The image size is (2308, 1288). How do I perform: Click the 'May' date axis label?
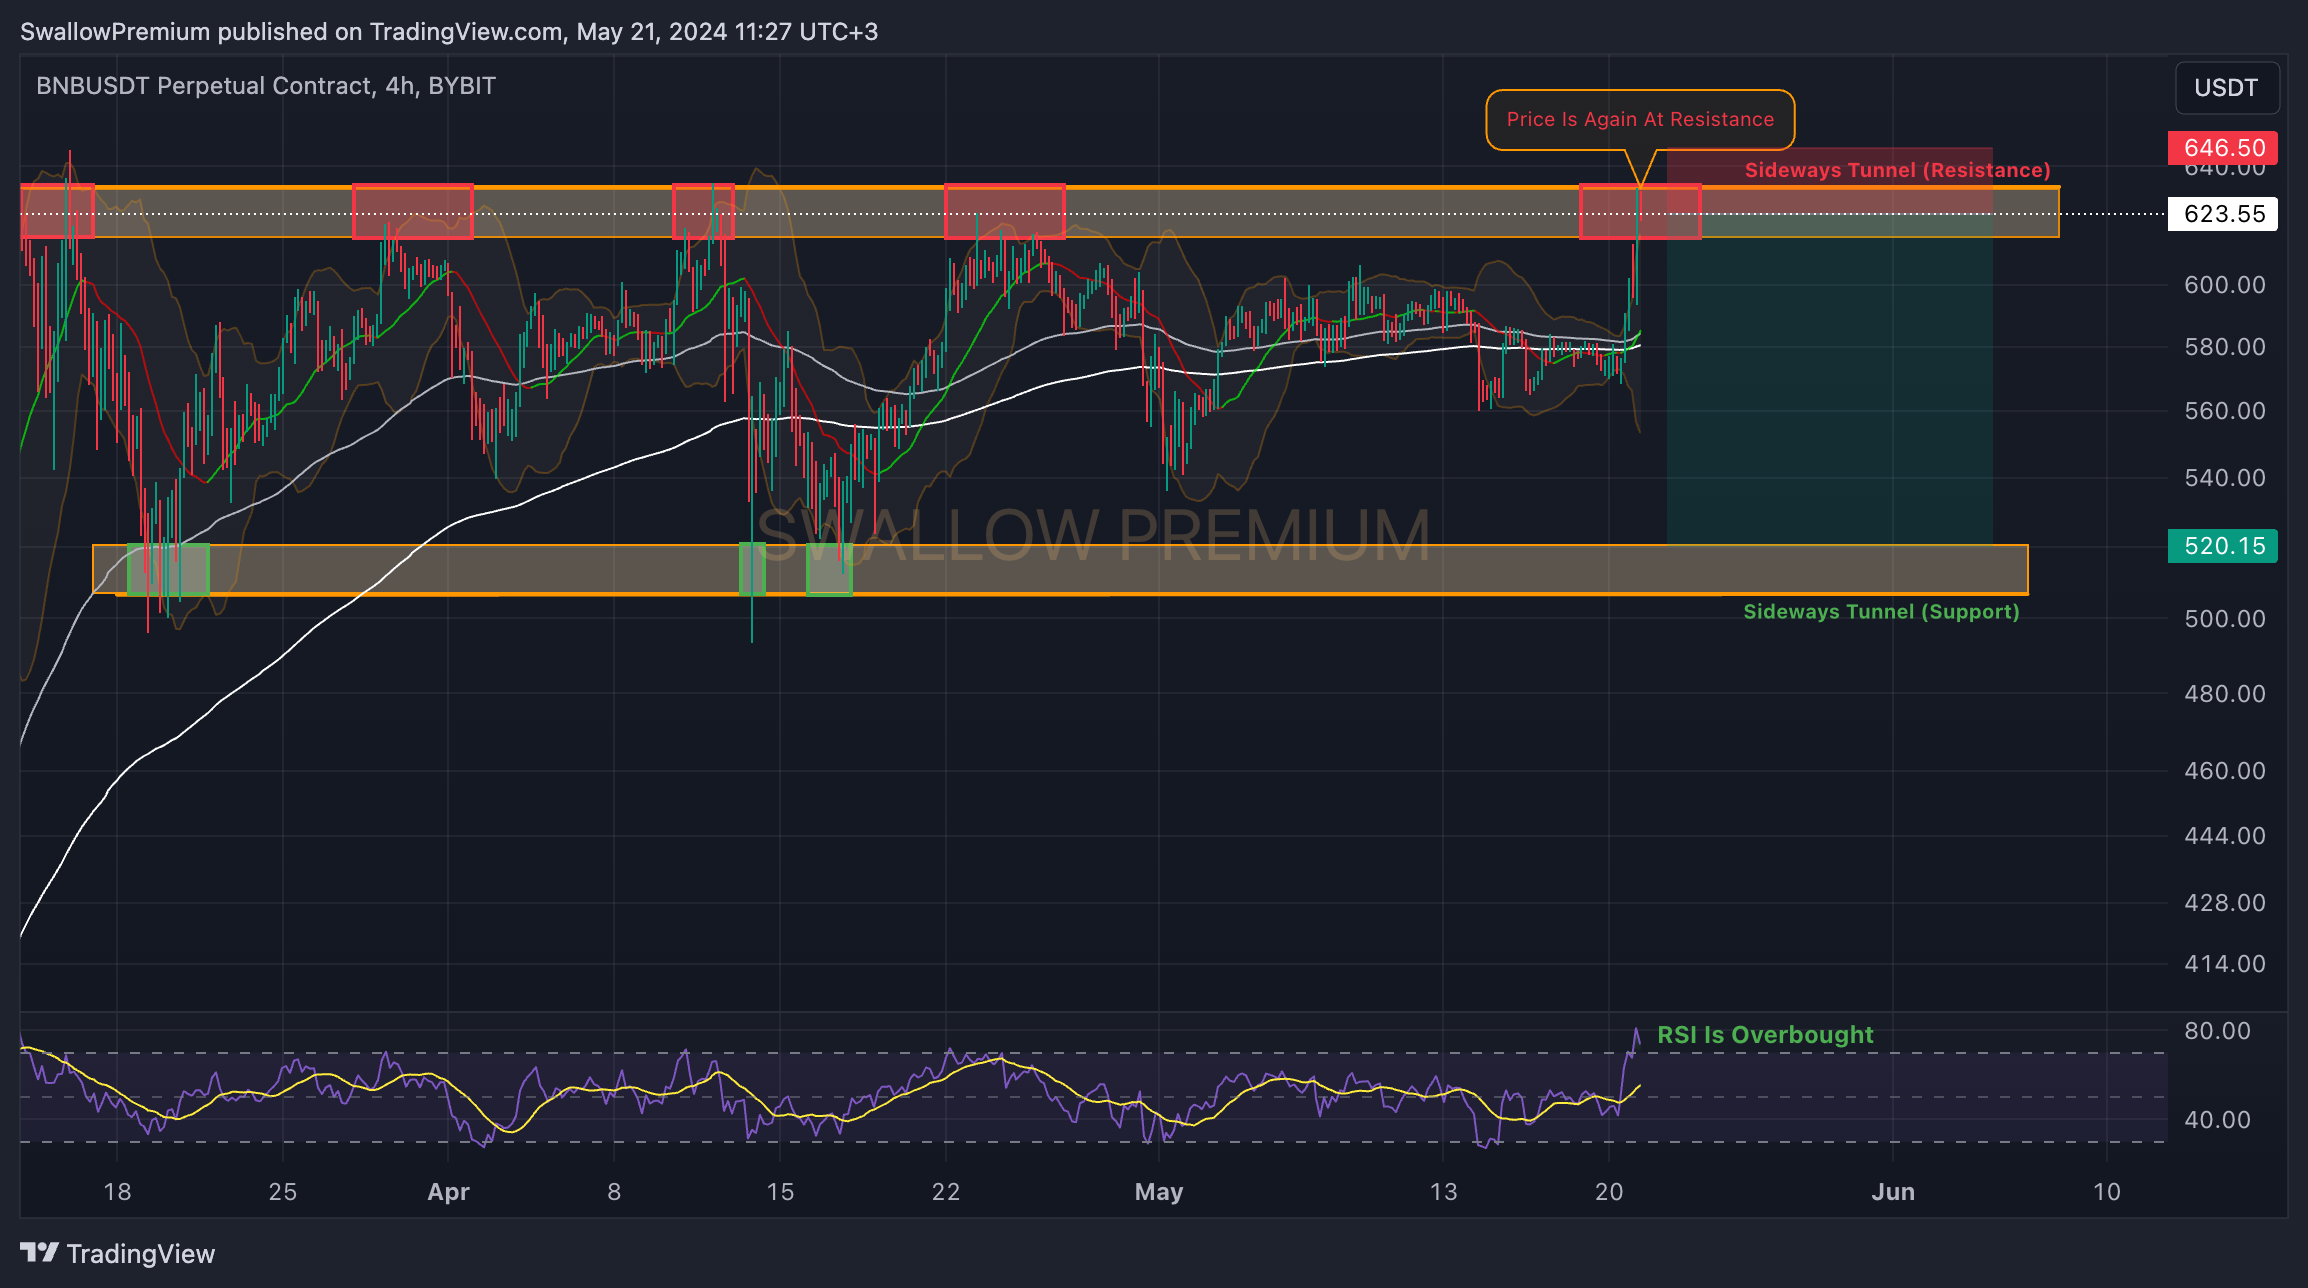(1159, 1192)
